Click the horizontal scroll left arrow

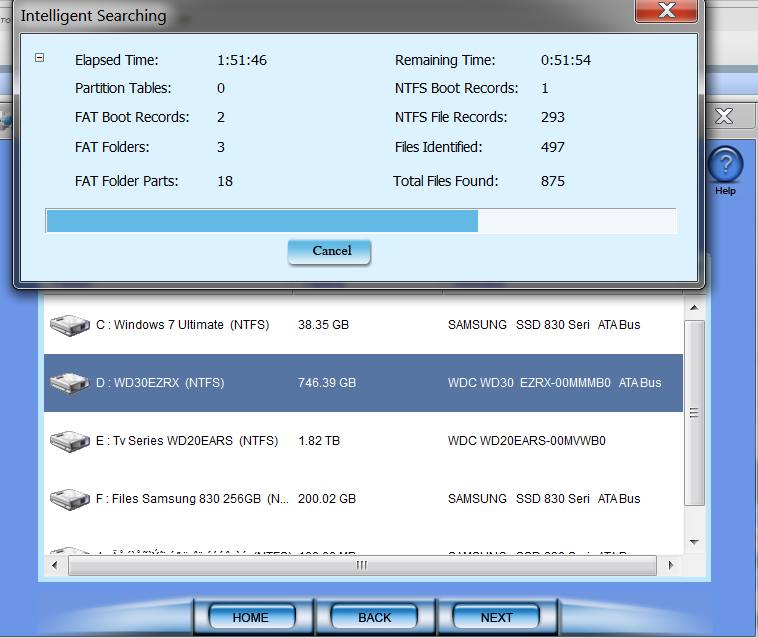[x=54, y=565]
